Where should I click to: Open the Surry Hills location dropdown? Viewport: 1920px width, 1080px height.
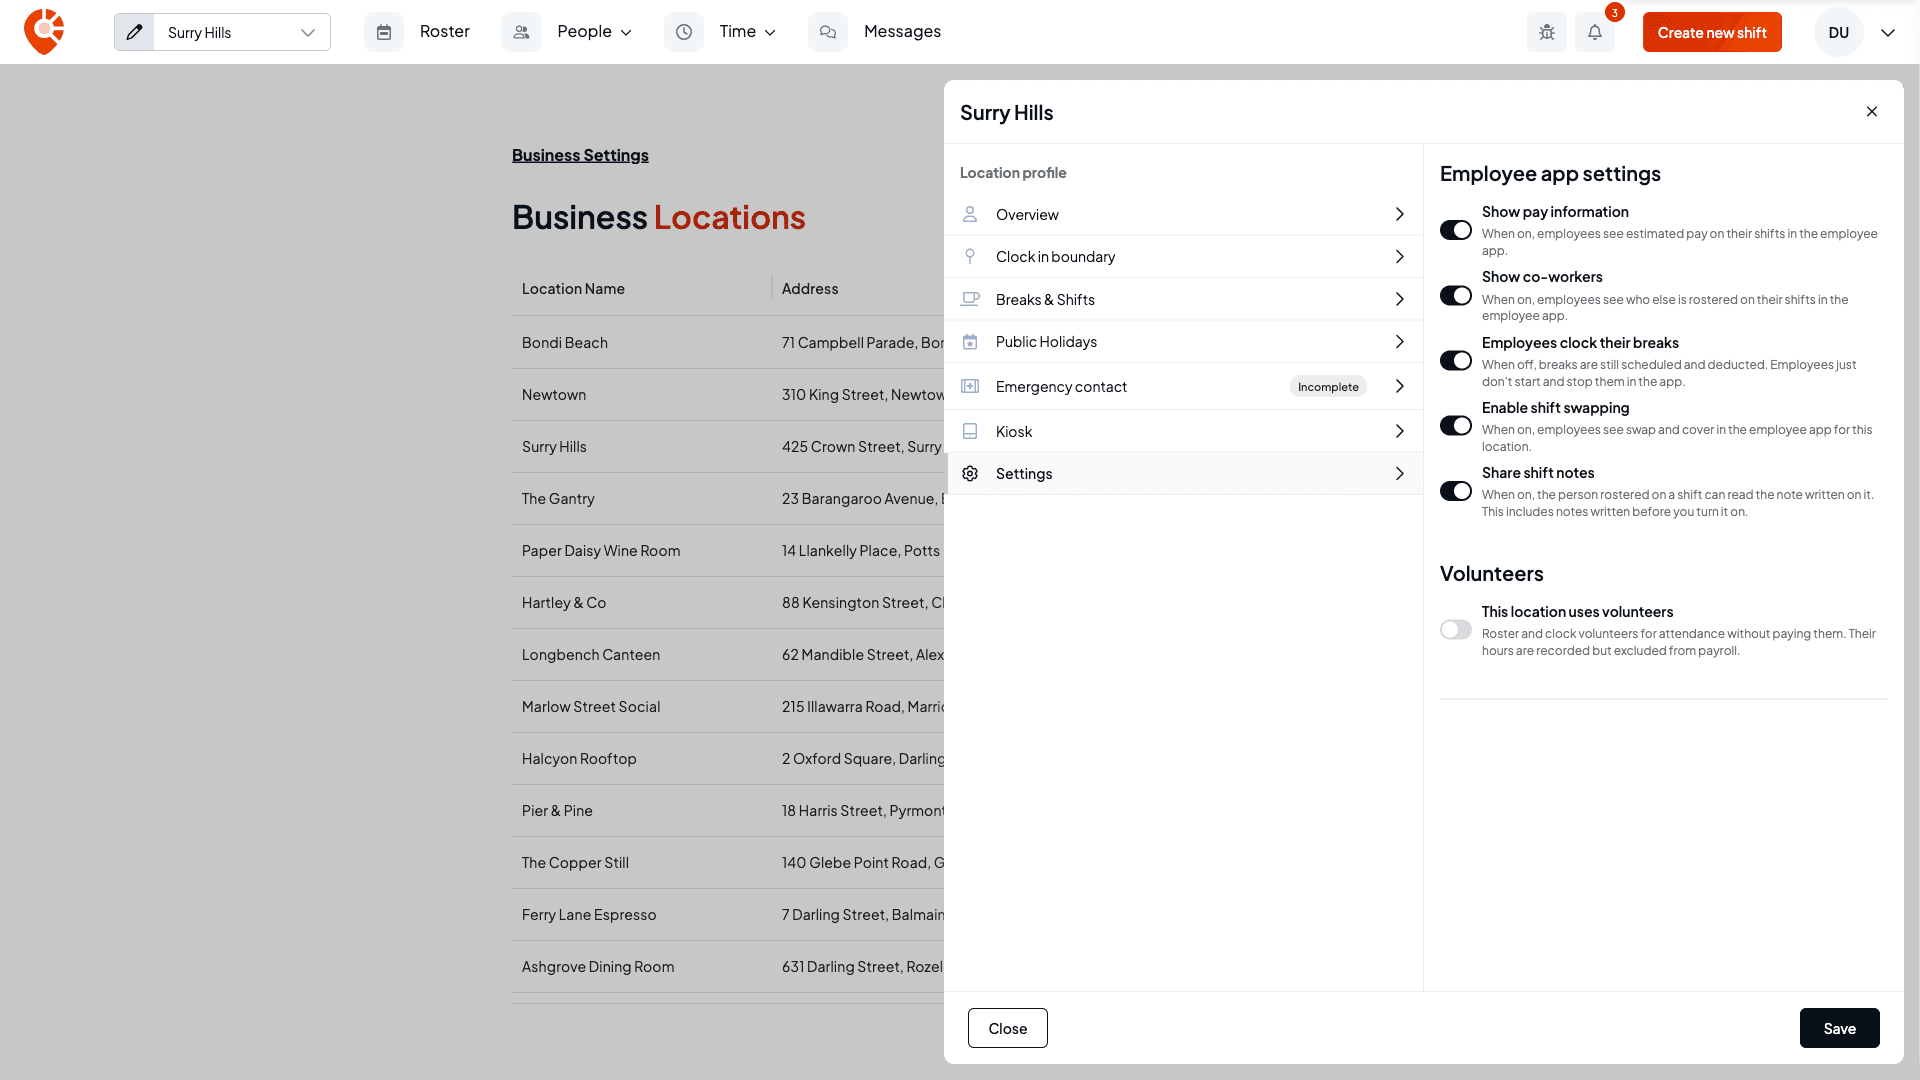click(x=241, y=32)
